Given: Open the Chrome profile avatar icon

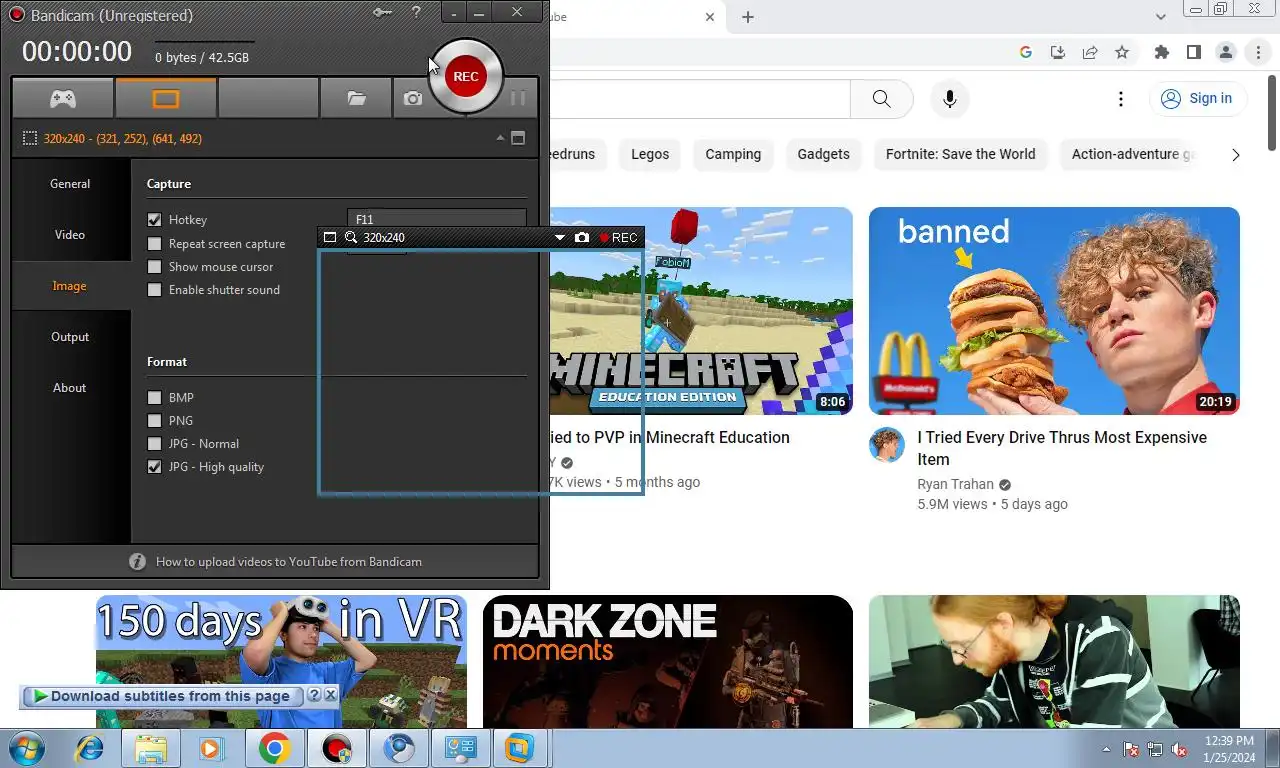Looking at the screenshot, I should [1226, 52].
